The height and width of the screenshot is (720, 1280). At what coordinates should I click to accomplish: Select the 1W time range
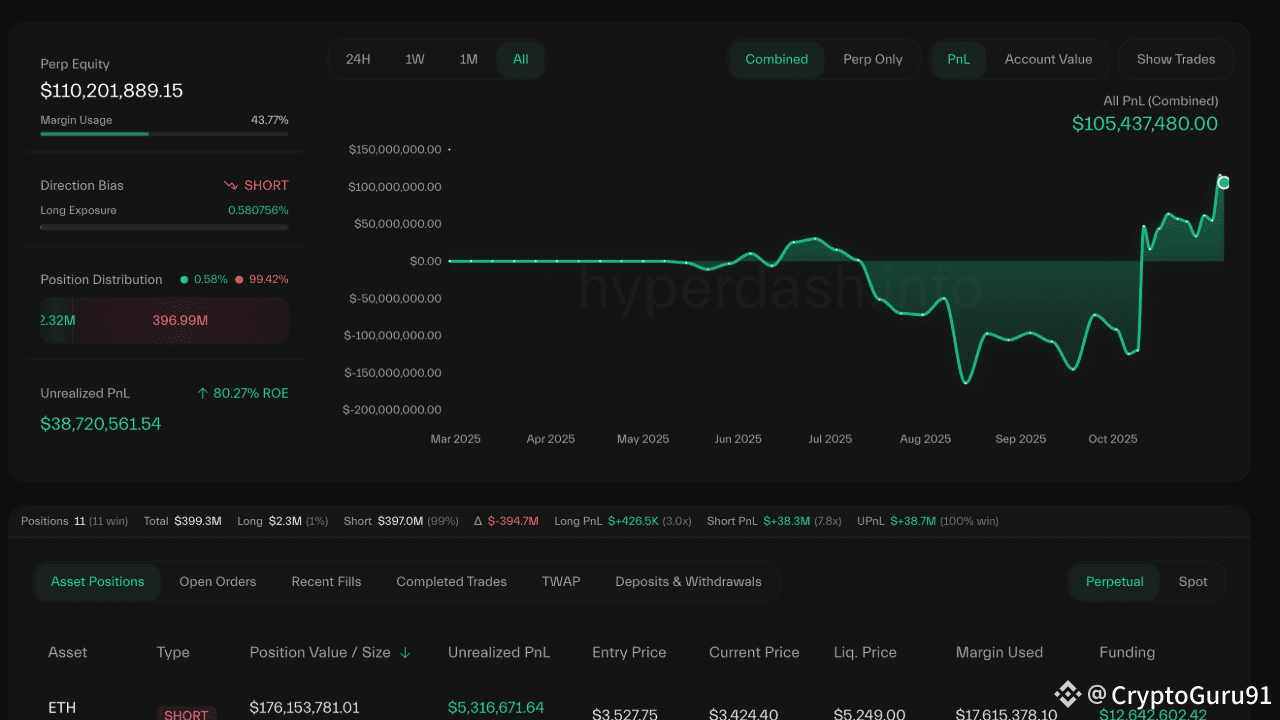click(415, 59)
